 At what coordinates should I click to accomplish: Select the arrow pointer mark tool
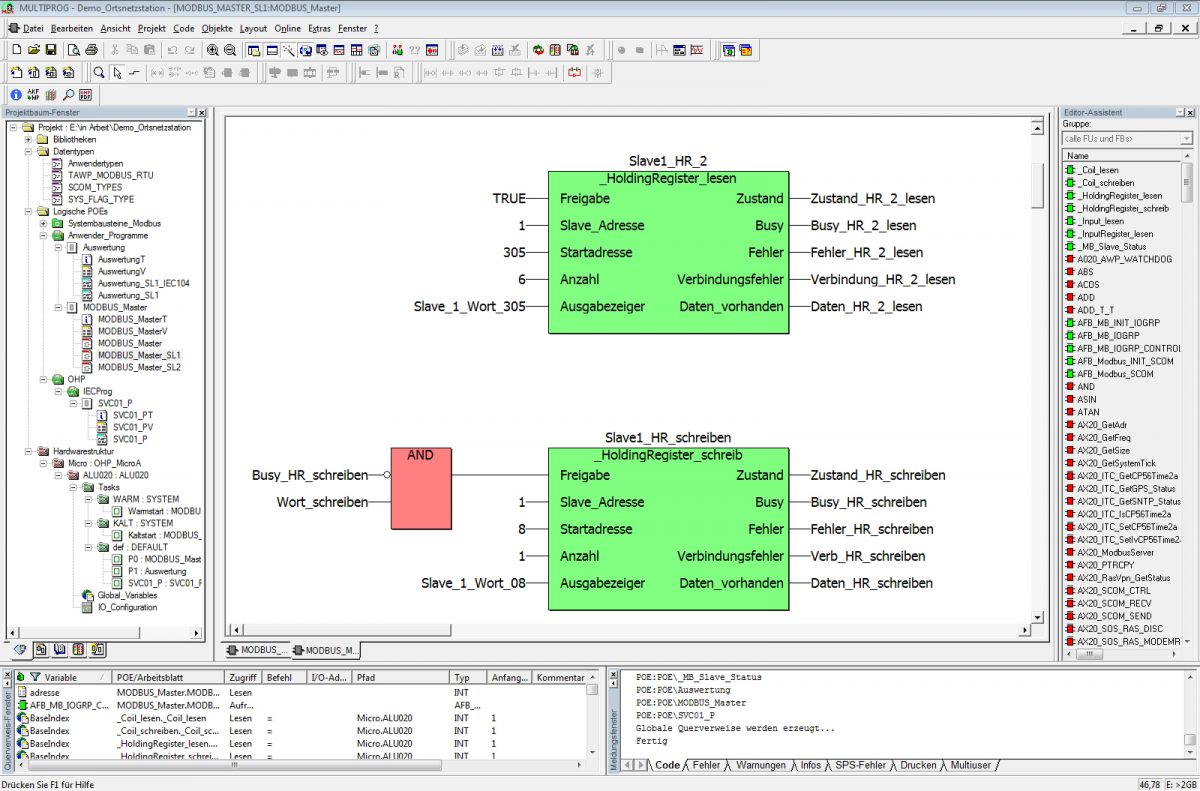tap(116, 72)
